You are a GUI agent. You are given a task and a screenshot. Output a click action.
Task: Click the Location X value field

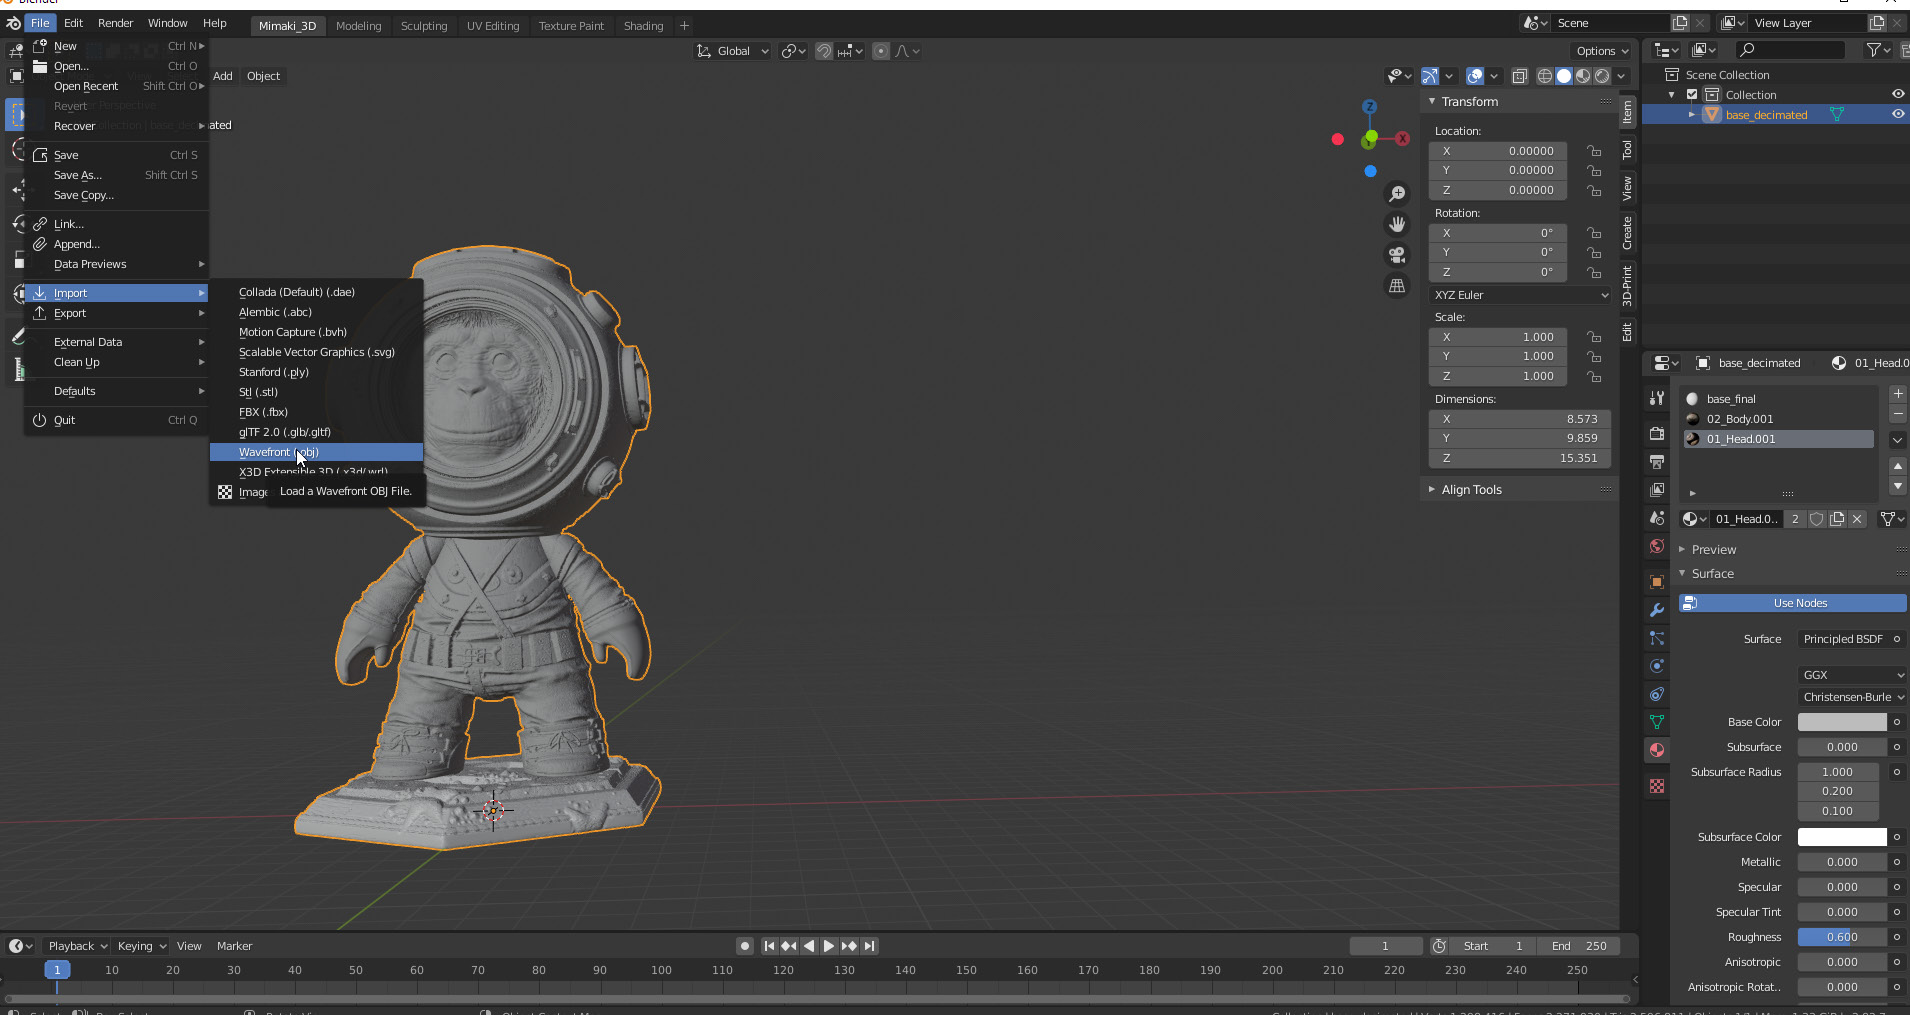pyautogui.click(x=1498, y=151)
